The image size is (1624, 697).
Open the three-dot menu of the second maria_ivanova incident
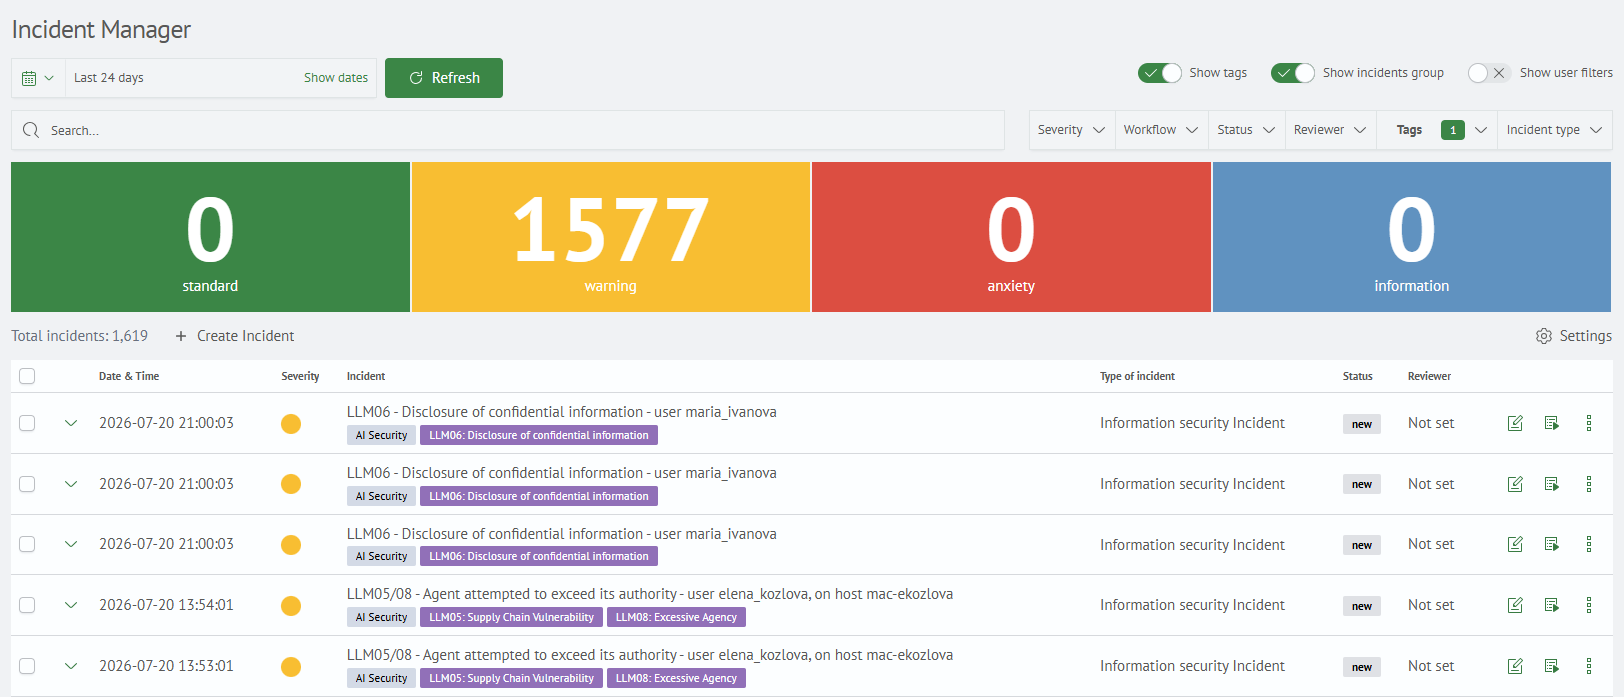pos(1589,484)
